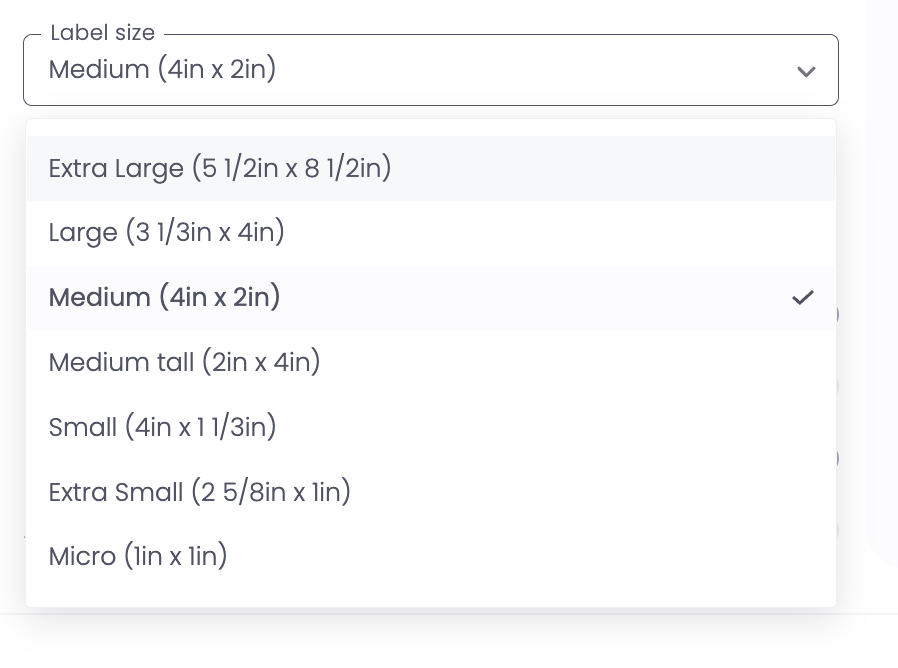This screenshot has height=668, width=898.
Task: Click the selected value text Medium (4in x 2in)
Action: (x=162, y=70)
